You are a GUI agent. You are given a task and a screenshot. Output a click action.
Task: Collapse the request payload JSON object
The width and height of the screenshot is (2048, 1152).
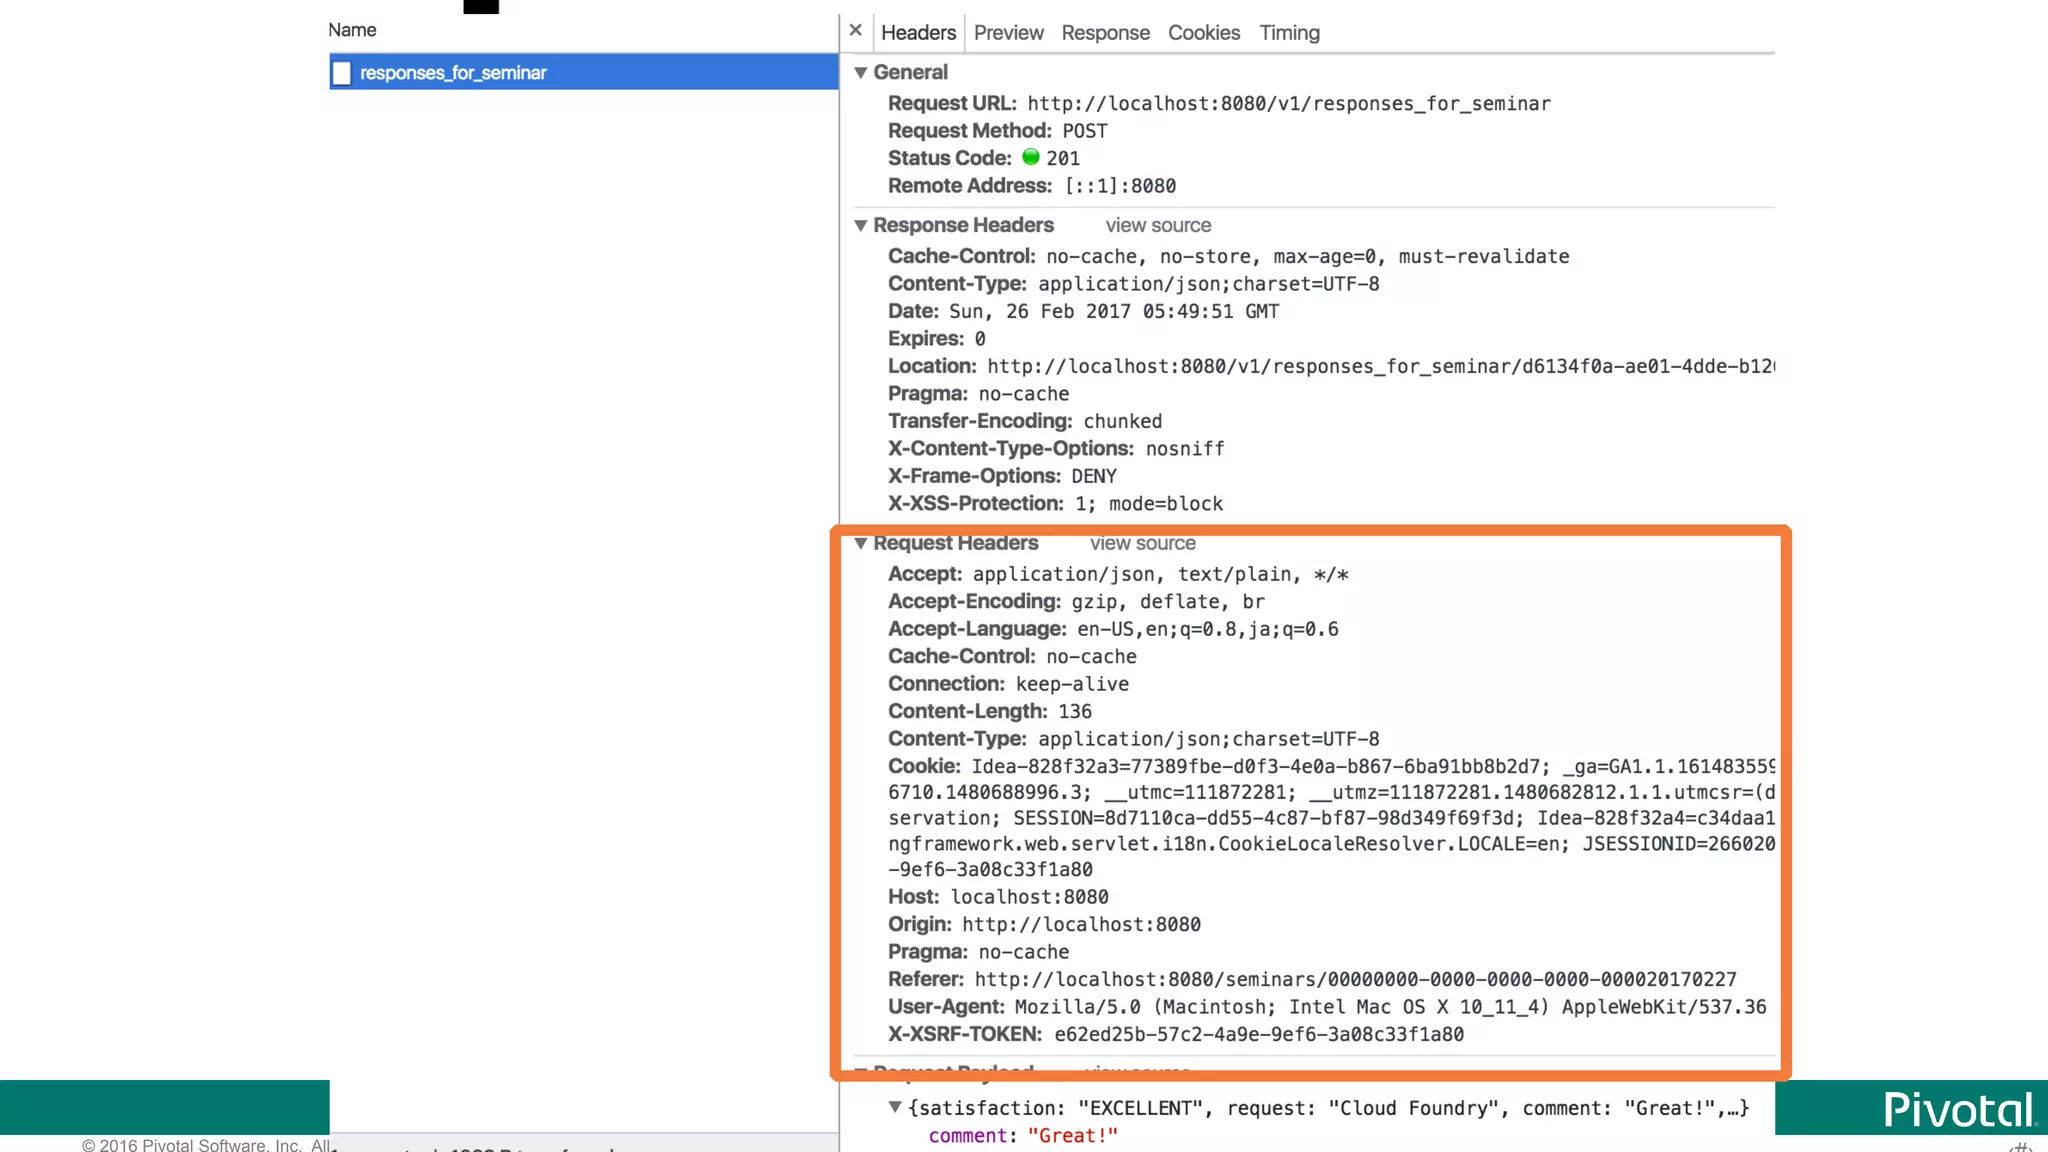click(x=895, y=1107)
